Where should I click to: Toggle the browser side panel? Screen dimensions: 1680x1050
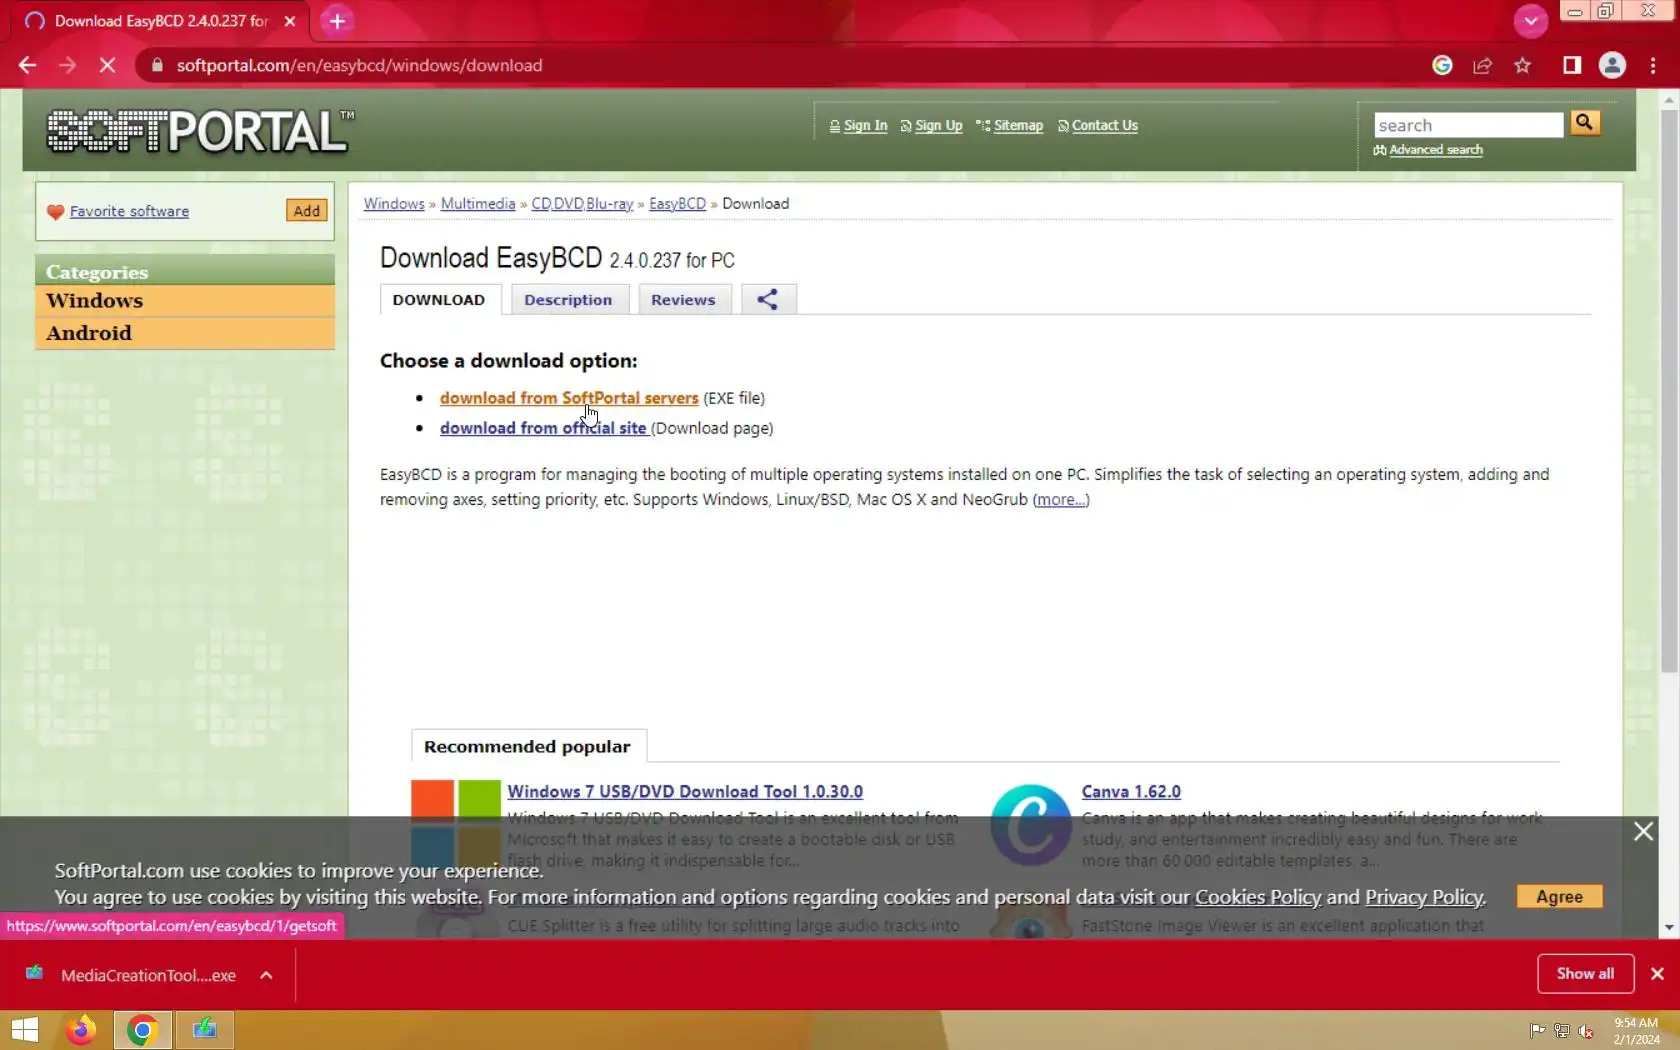[1572, 65]
